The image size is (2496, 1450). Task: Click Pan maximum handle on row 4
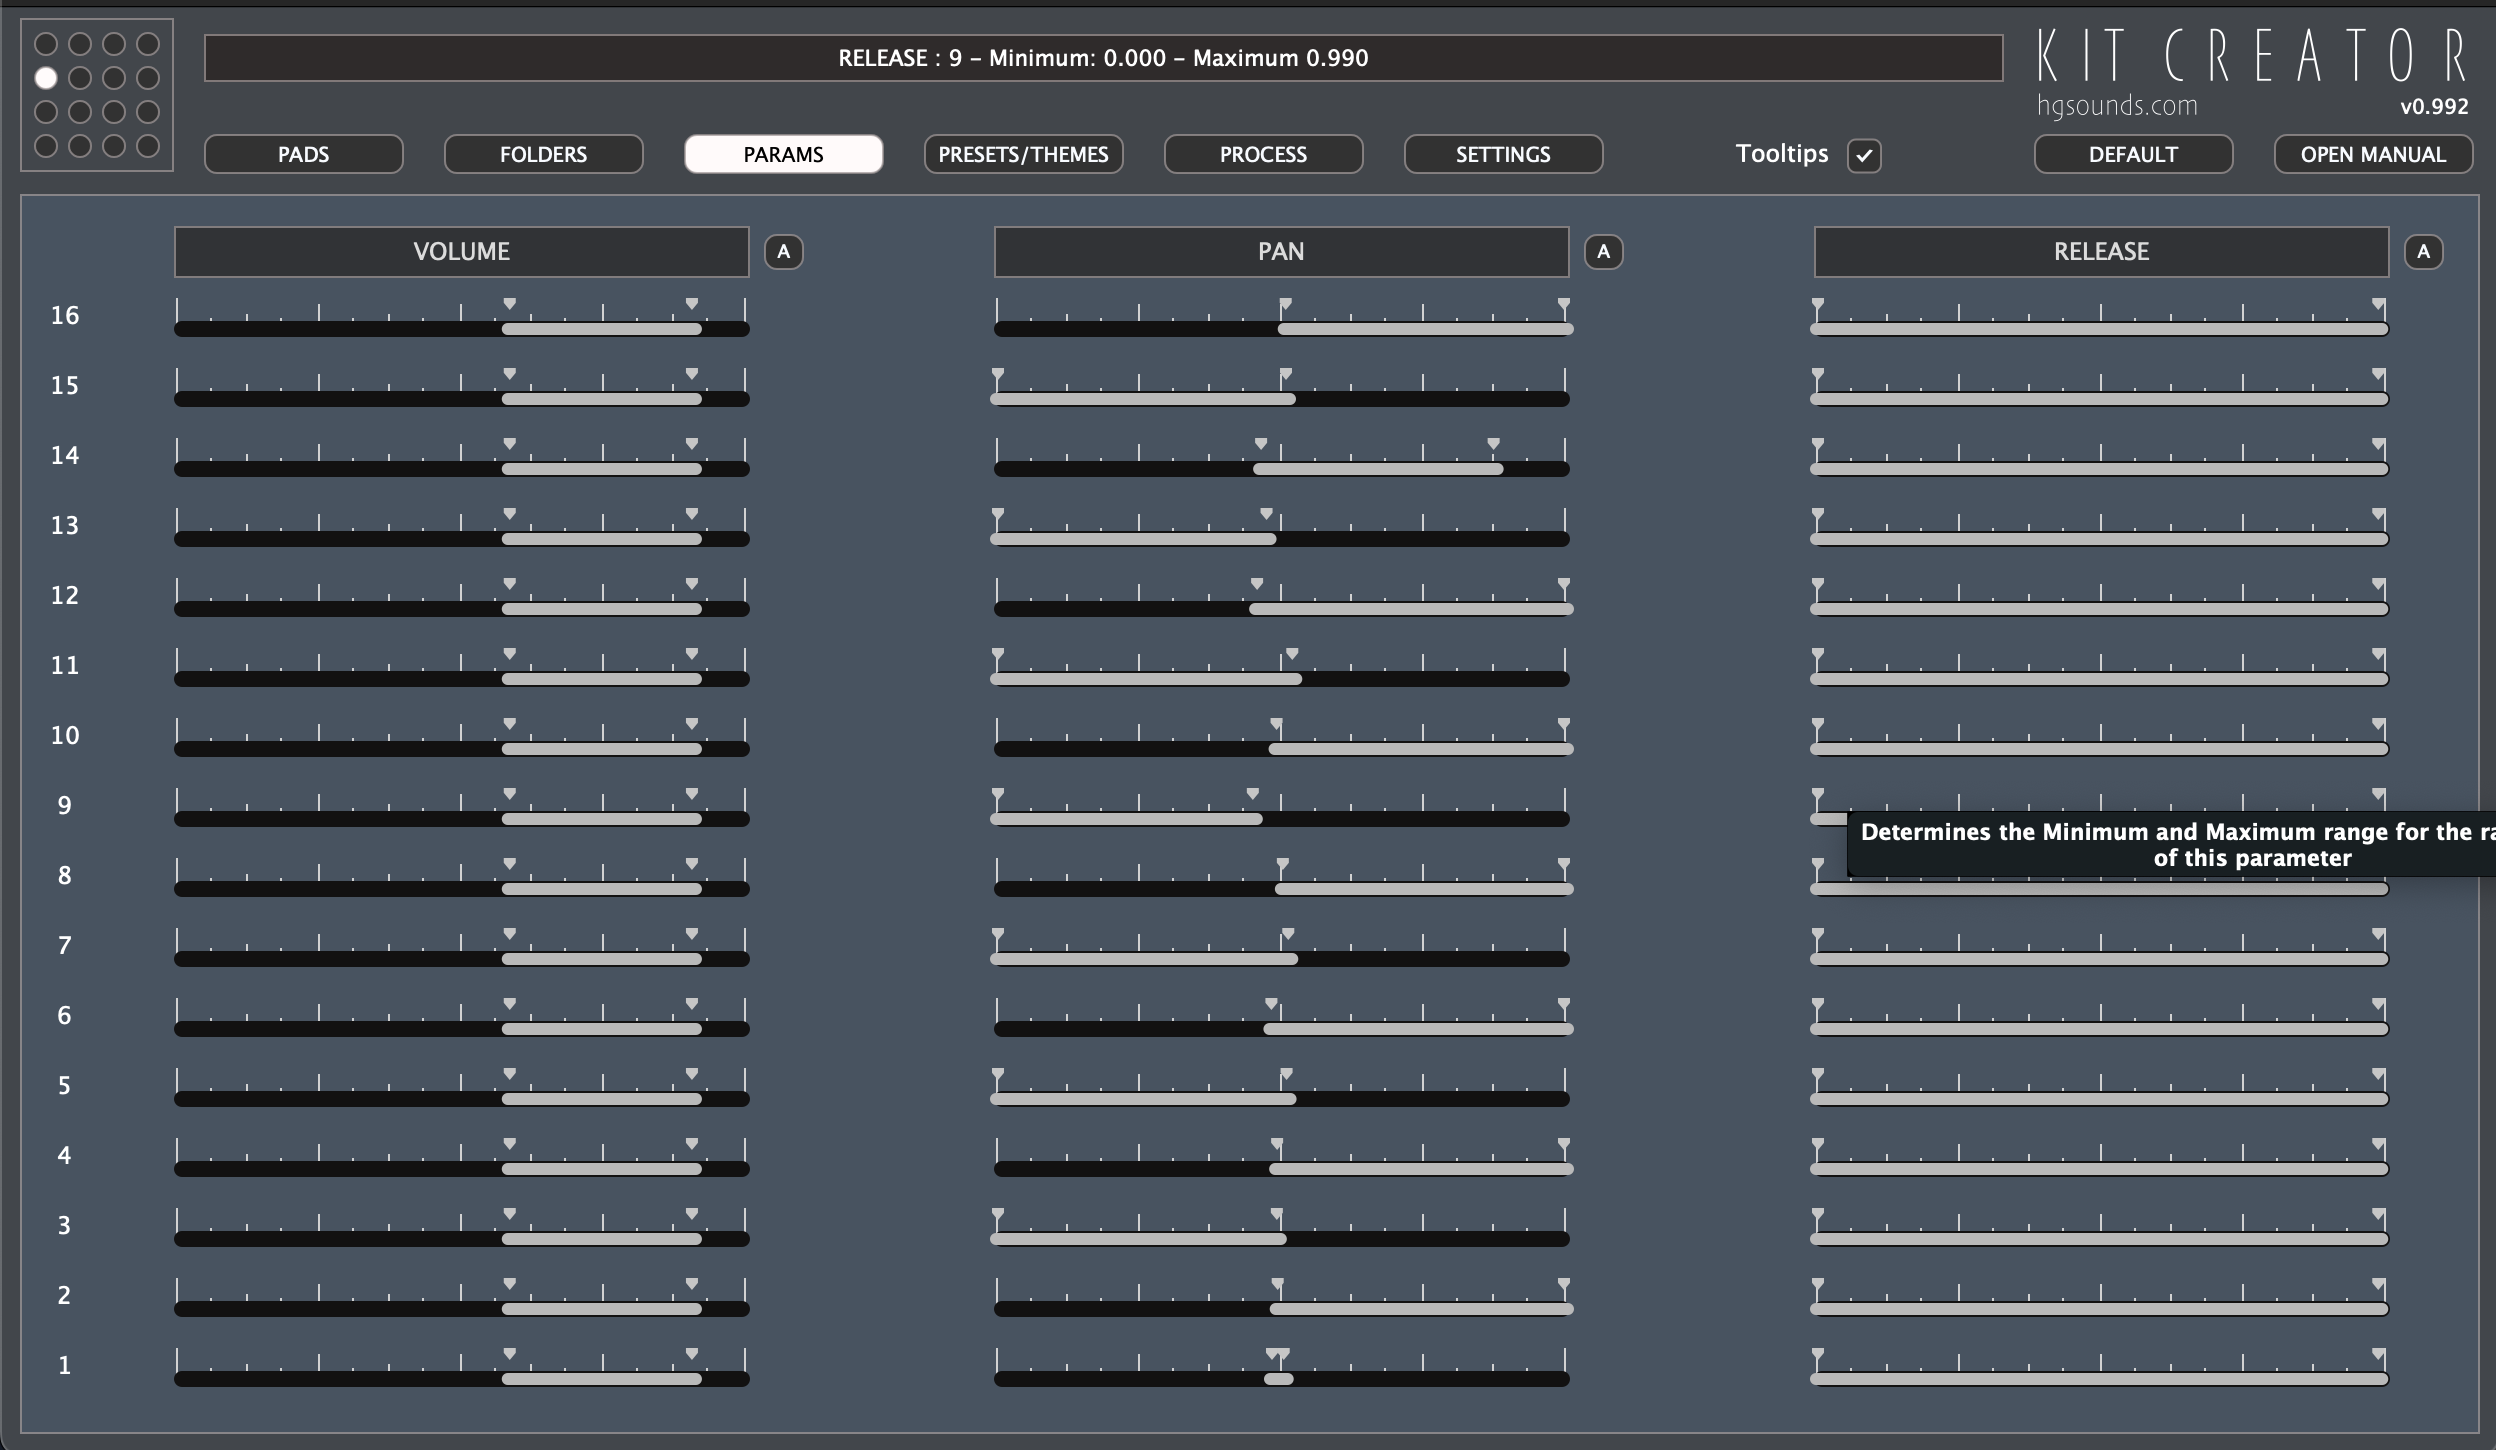tap(1564, 1144)
